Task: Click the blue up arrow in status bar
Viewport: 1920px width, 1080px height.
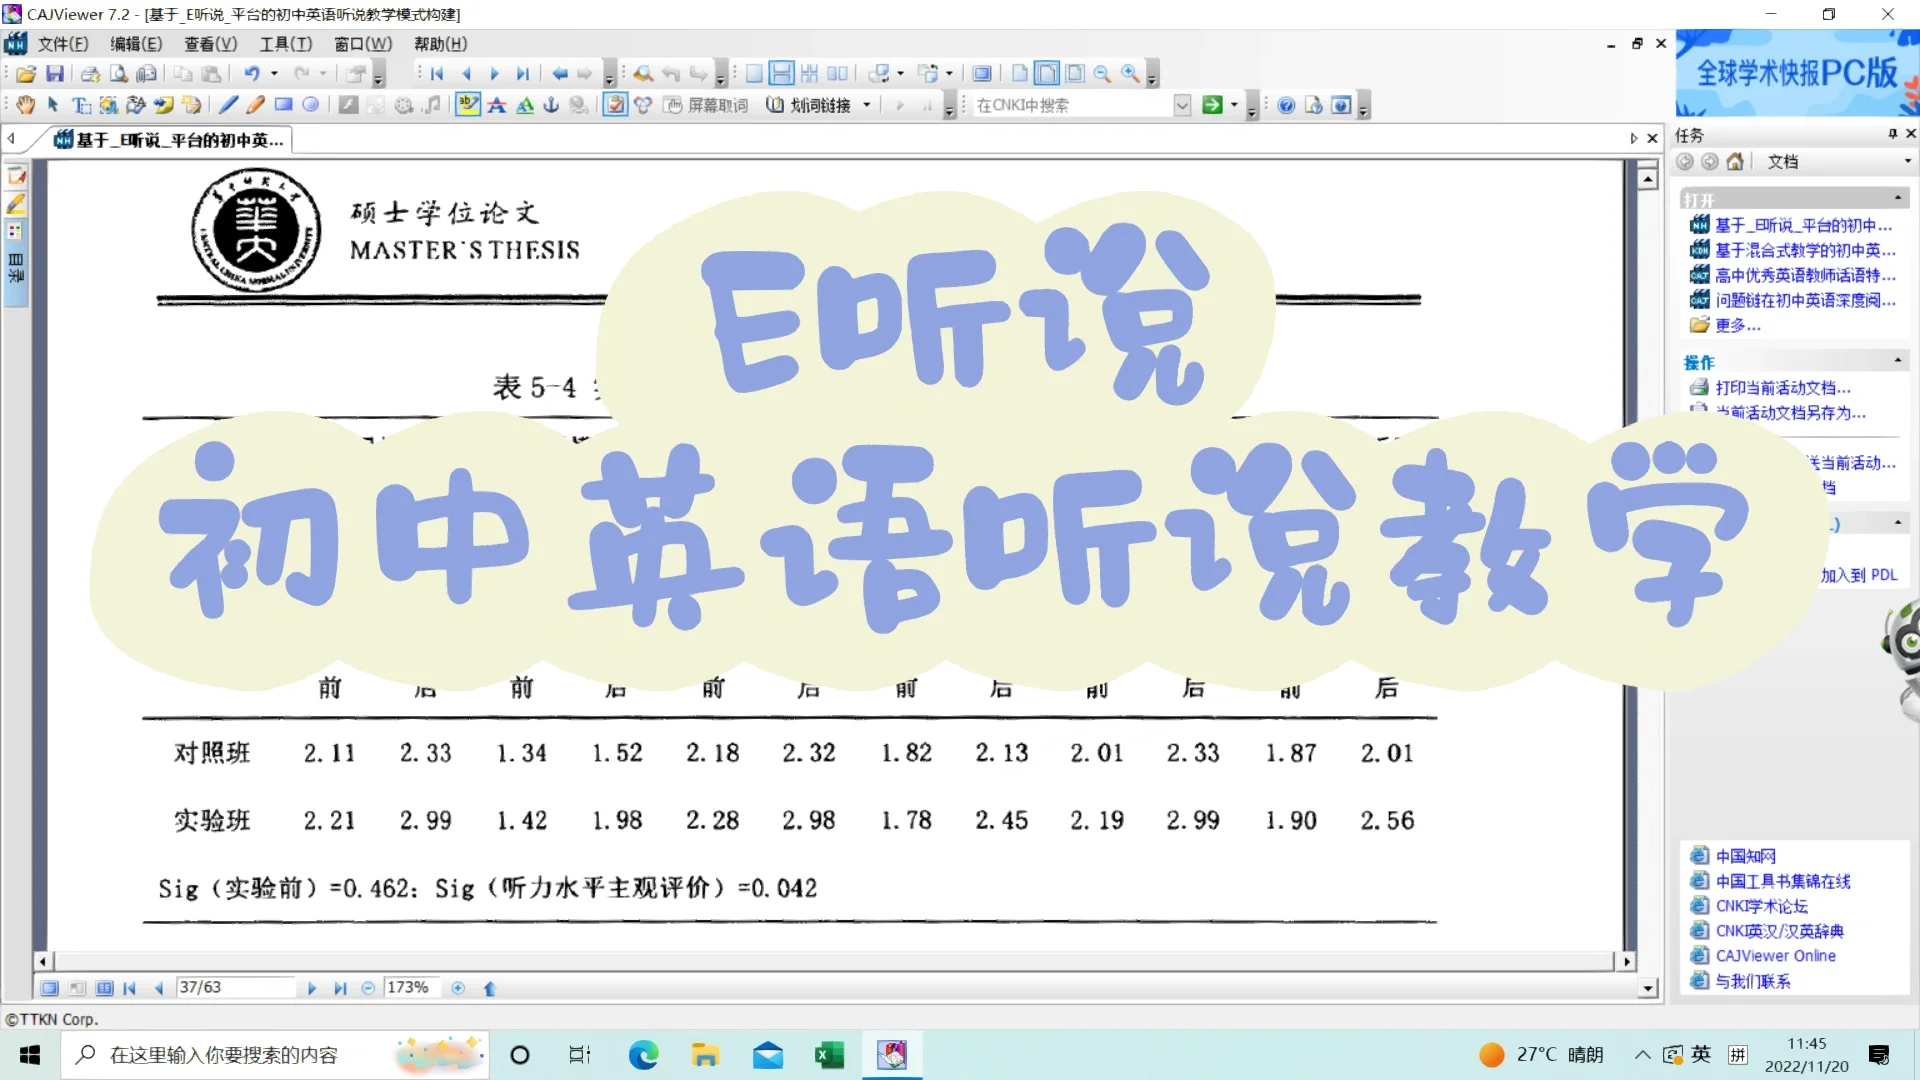Action: [490, 988]
